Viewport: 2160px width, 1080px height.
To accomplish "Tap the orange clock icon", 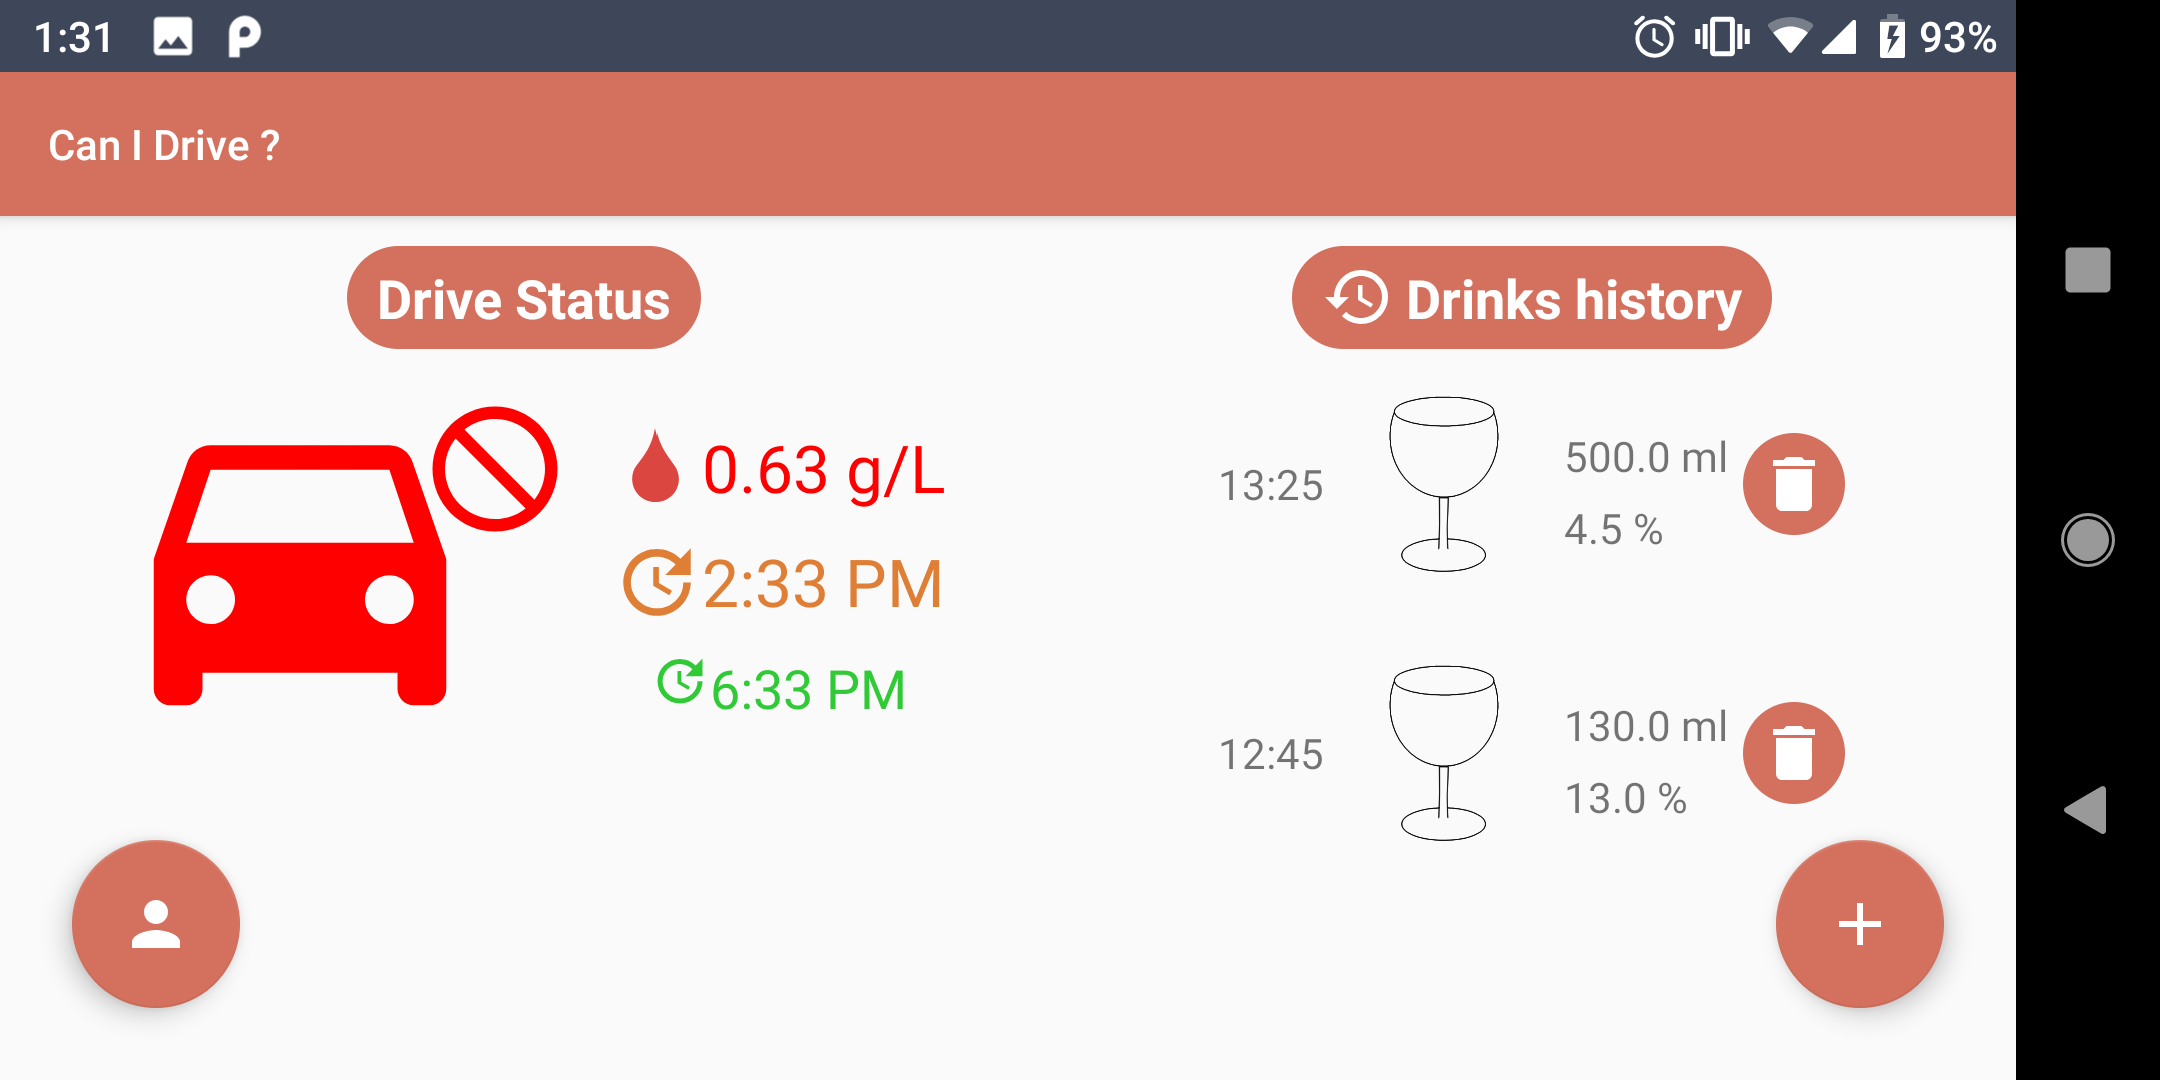I will [657, 582].
